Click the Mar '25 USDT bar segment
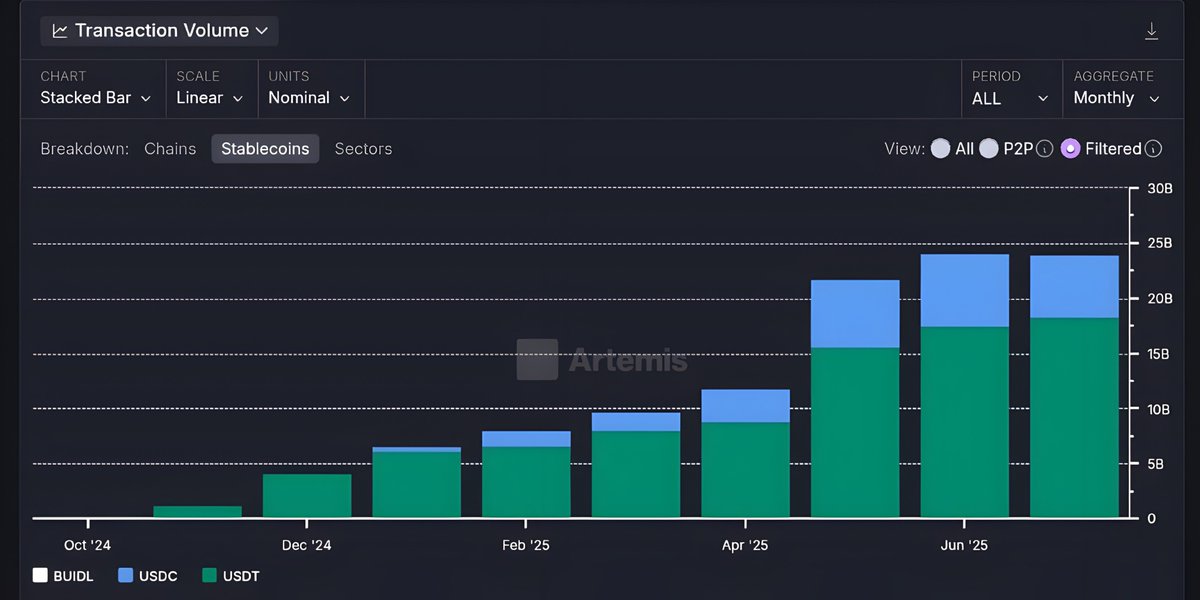The height and width of the screenshot is (600, 1200). coord(636,475)
